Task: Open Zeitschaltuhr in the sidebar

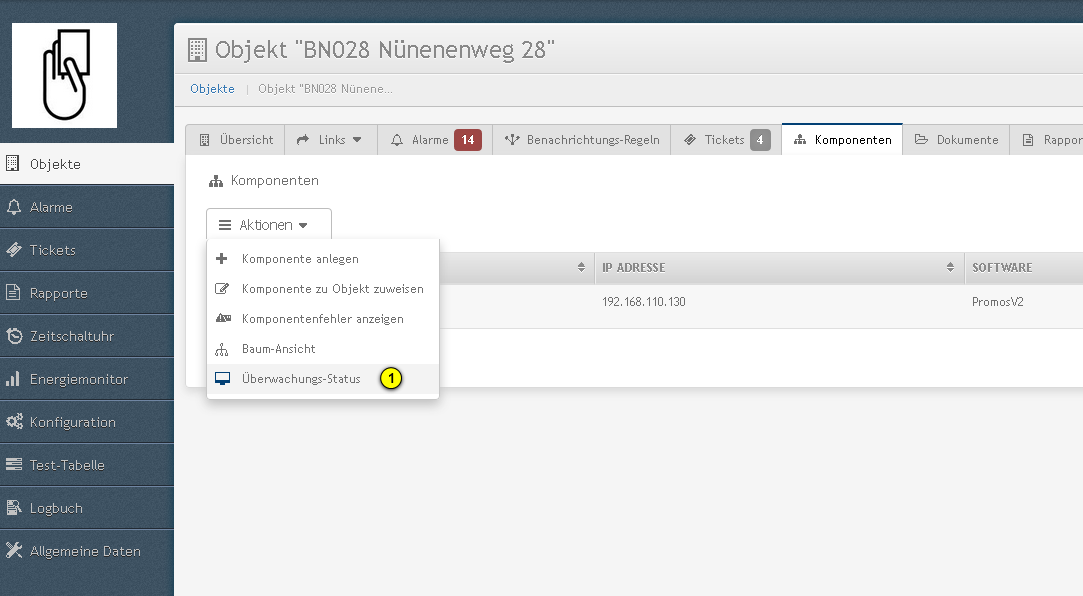Action: 87,336
